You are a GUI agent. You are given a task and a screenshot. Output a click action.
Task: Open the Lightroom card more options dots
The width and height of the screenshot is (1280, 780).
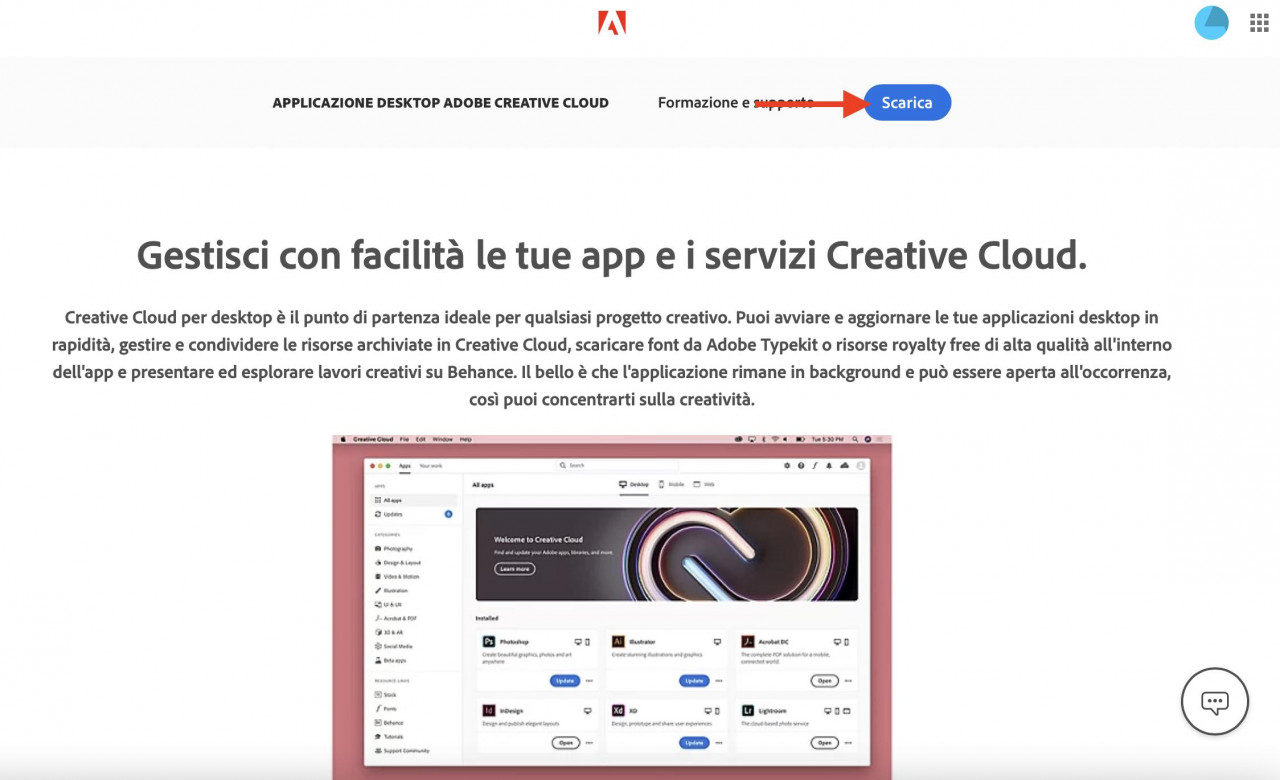point(848,743)
